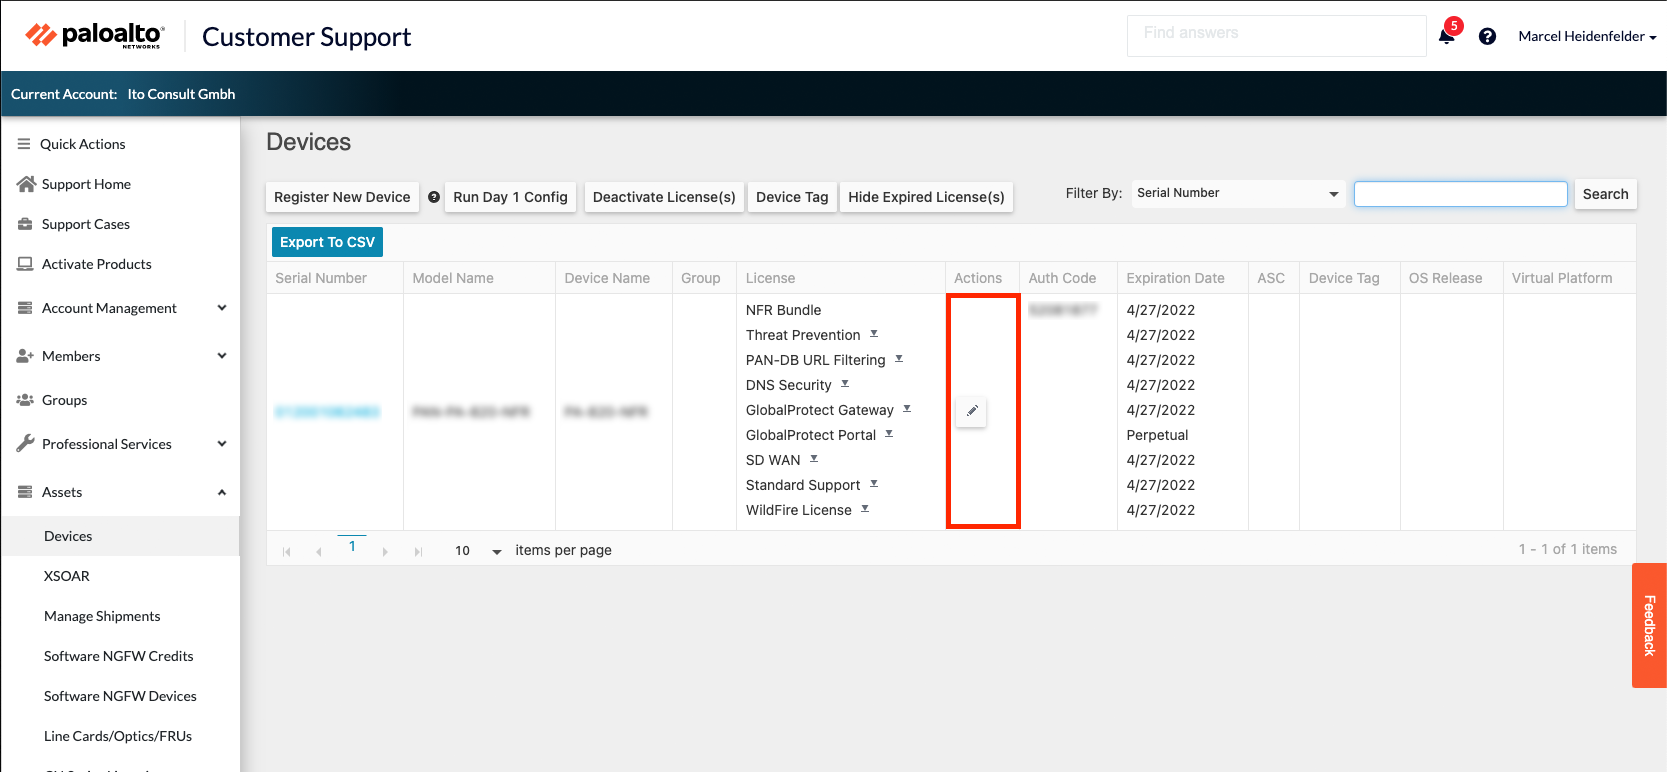This screenshot has height=772, width=1667.
Task: Click the filter search text field
Action: coord(1460,194)
